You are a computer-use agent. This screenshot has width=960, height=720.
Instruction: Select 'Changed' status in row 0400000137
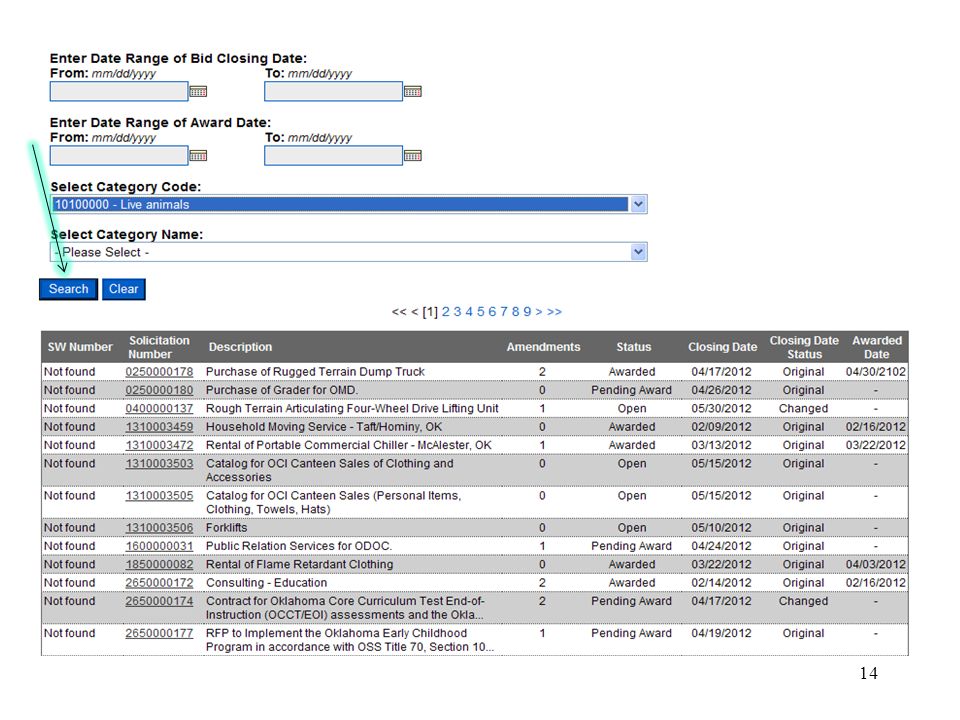(803, 408)
